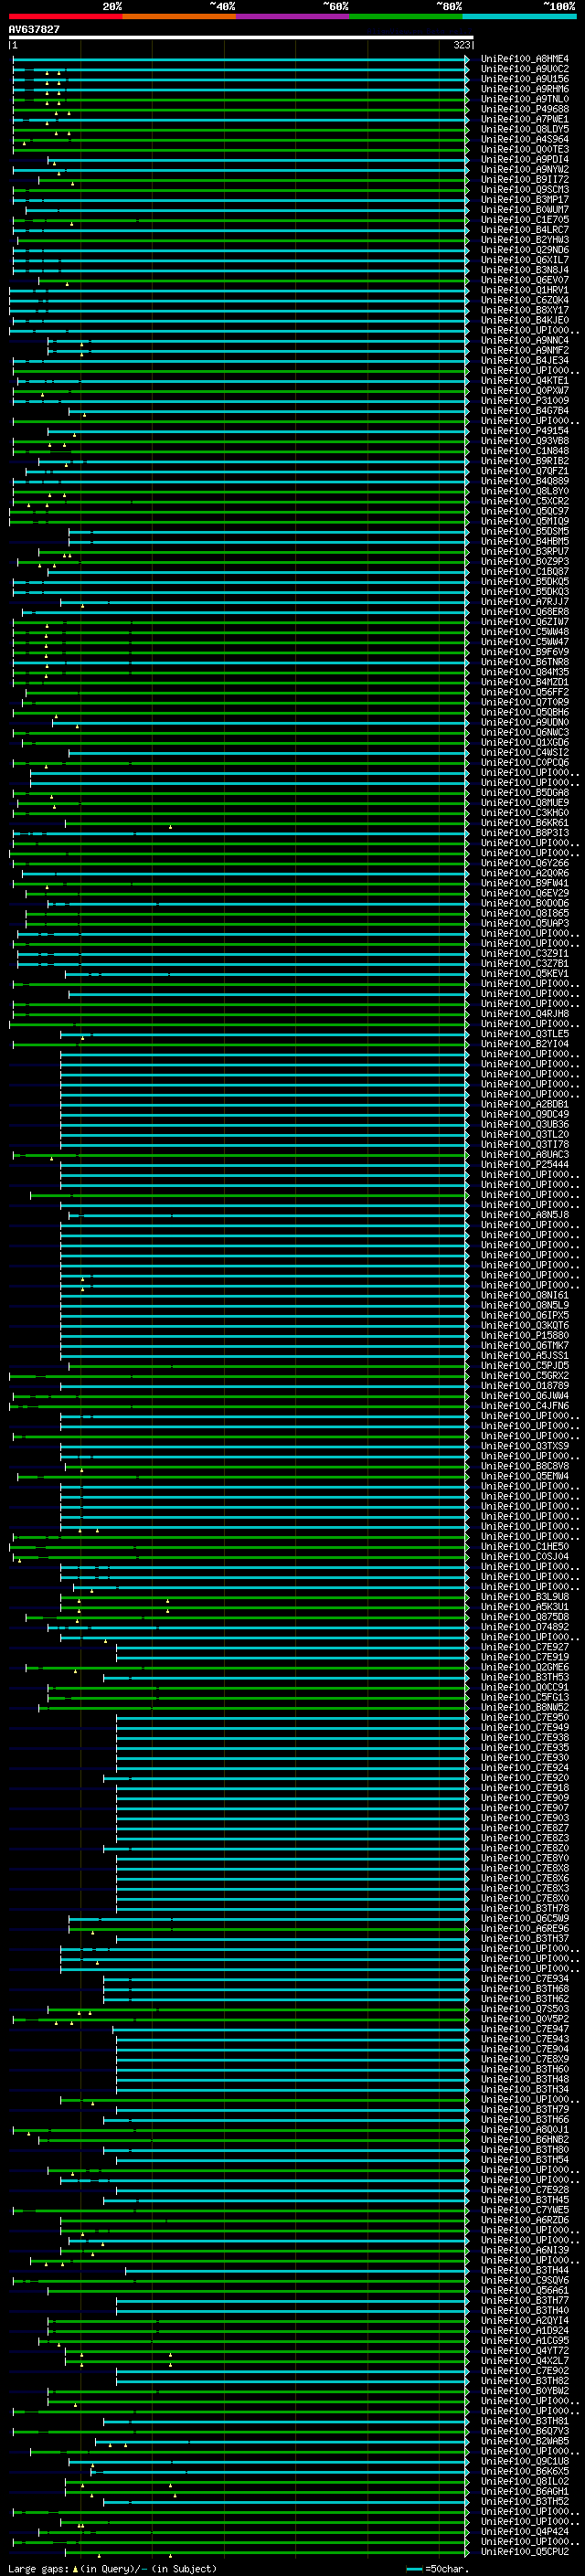Open hit UniRef100_P49688
Viewport: 585px width, 2576px height.
point(525,109)
